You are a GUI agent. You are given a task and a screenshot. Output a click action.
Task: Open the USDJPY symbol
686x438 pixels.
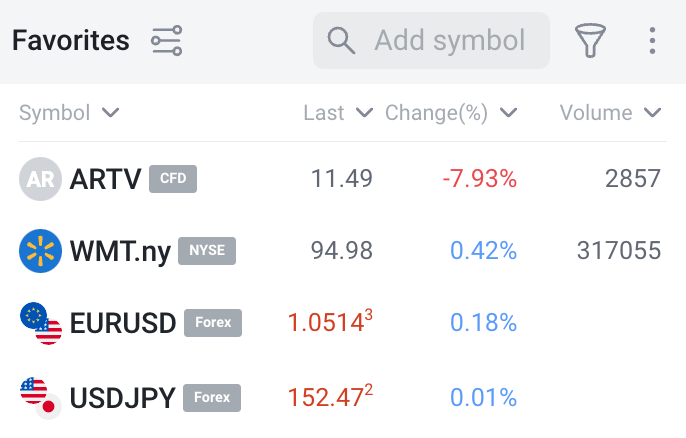(122, 396)
